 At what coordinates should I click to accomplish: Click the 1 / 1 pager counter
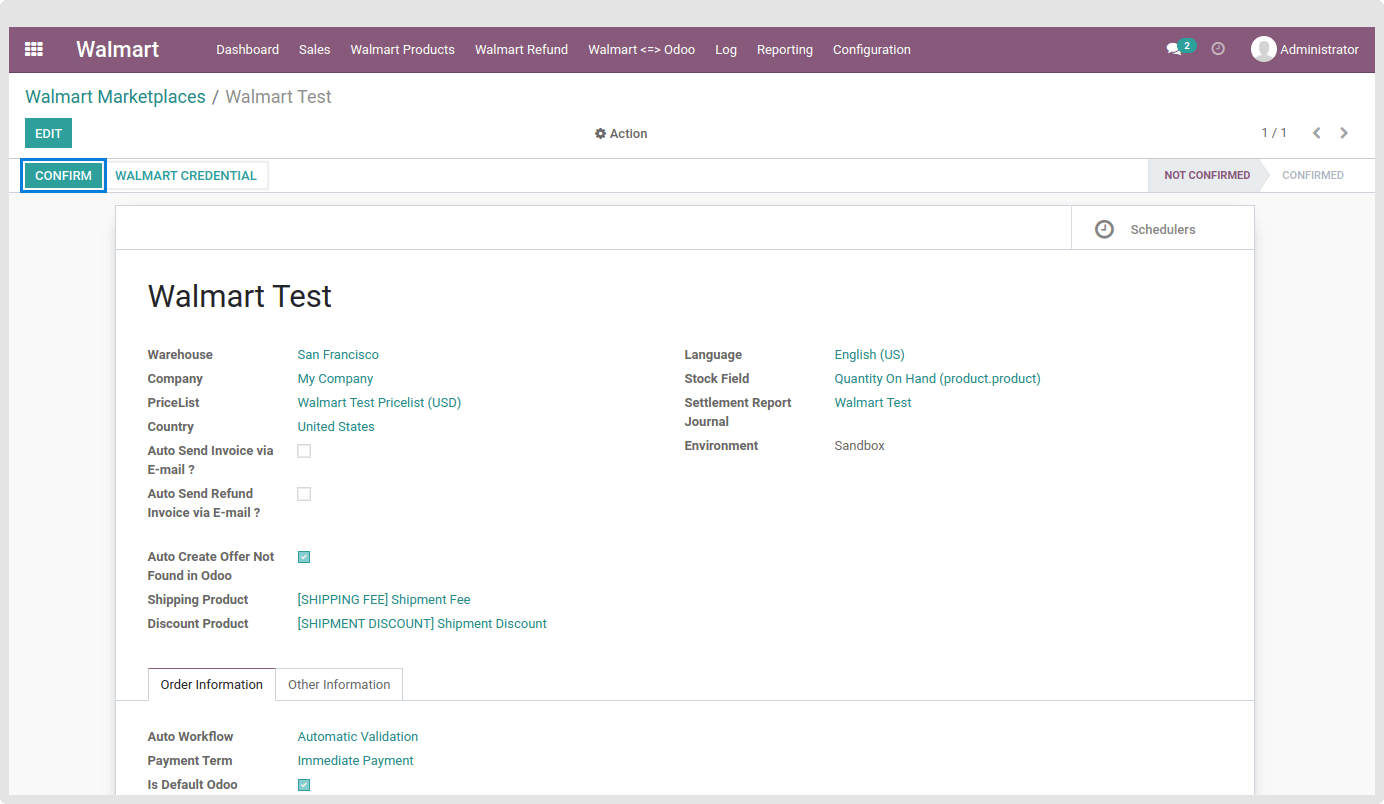coord(1274,133)
